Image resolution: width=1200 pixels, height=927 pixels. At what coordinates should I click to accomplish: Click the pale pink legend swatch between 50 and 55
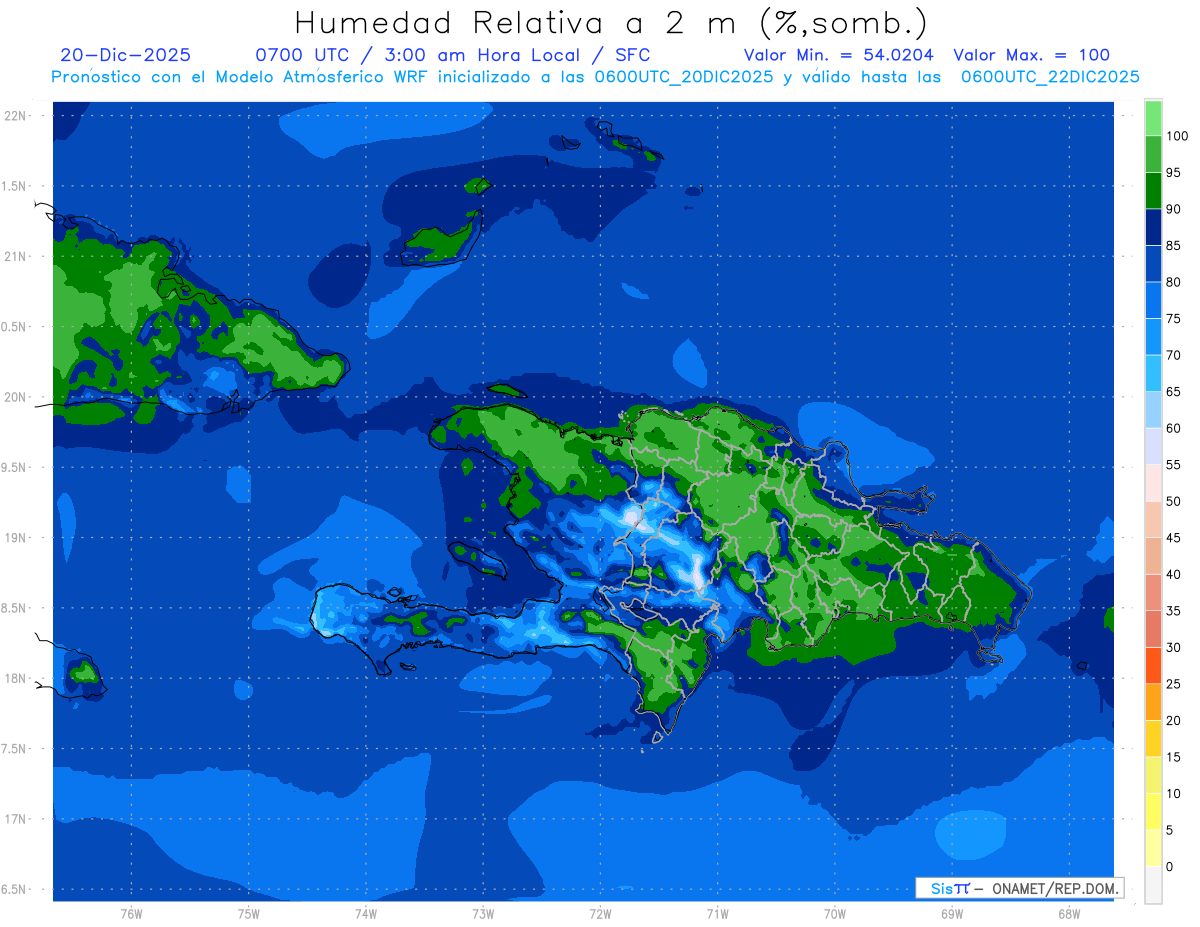coord(1153,482)
